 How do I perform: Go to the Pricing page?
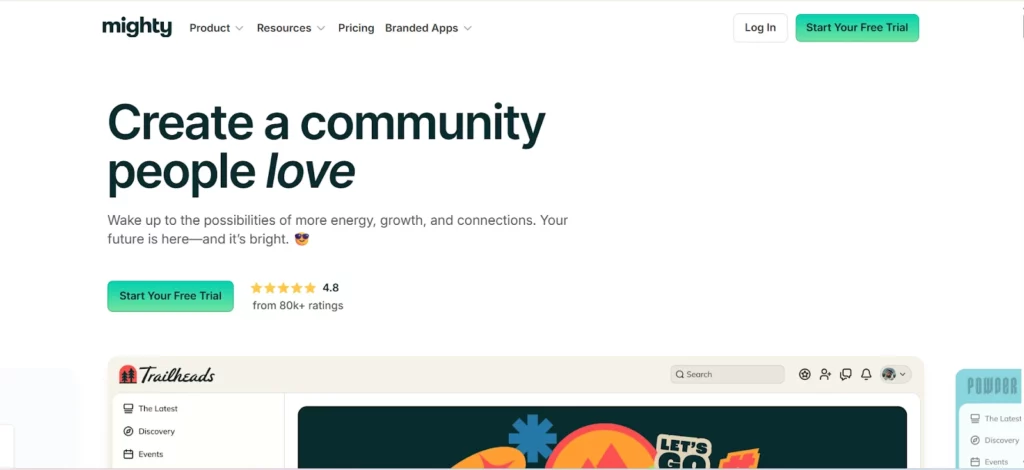tap(356, 28)
